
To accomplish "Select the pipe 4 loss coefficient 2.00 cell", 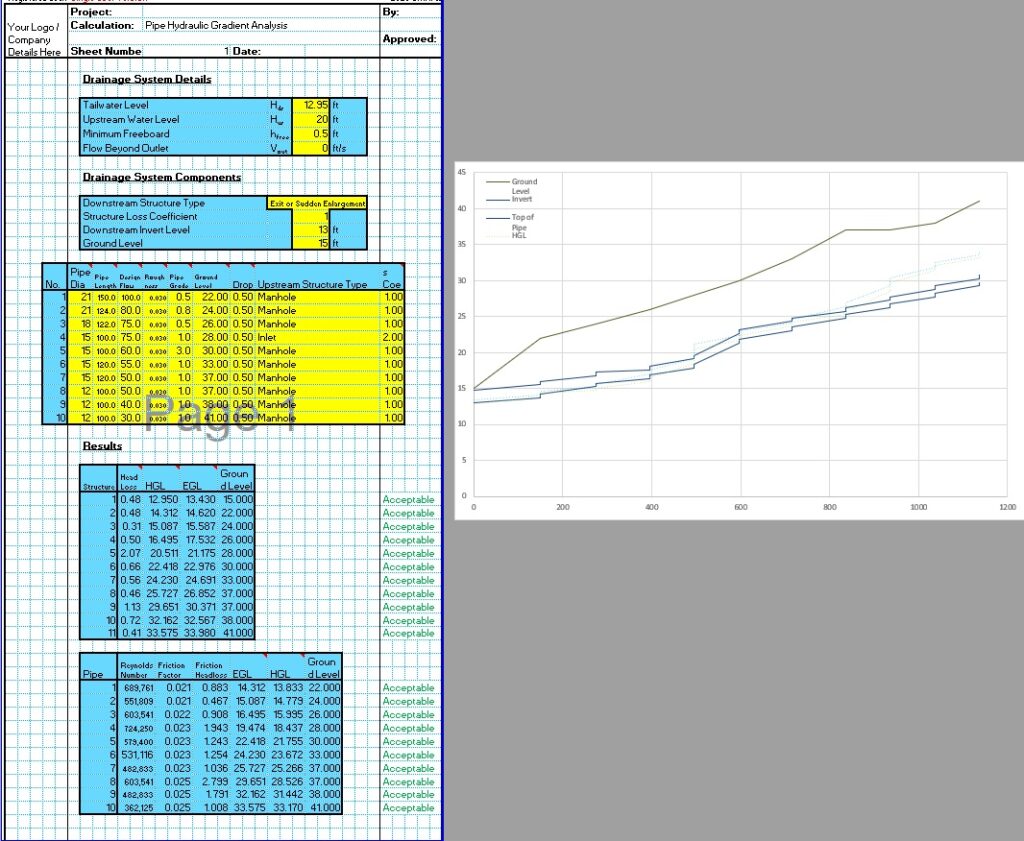I will tap(393, 338).
